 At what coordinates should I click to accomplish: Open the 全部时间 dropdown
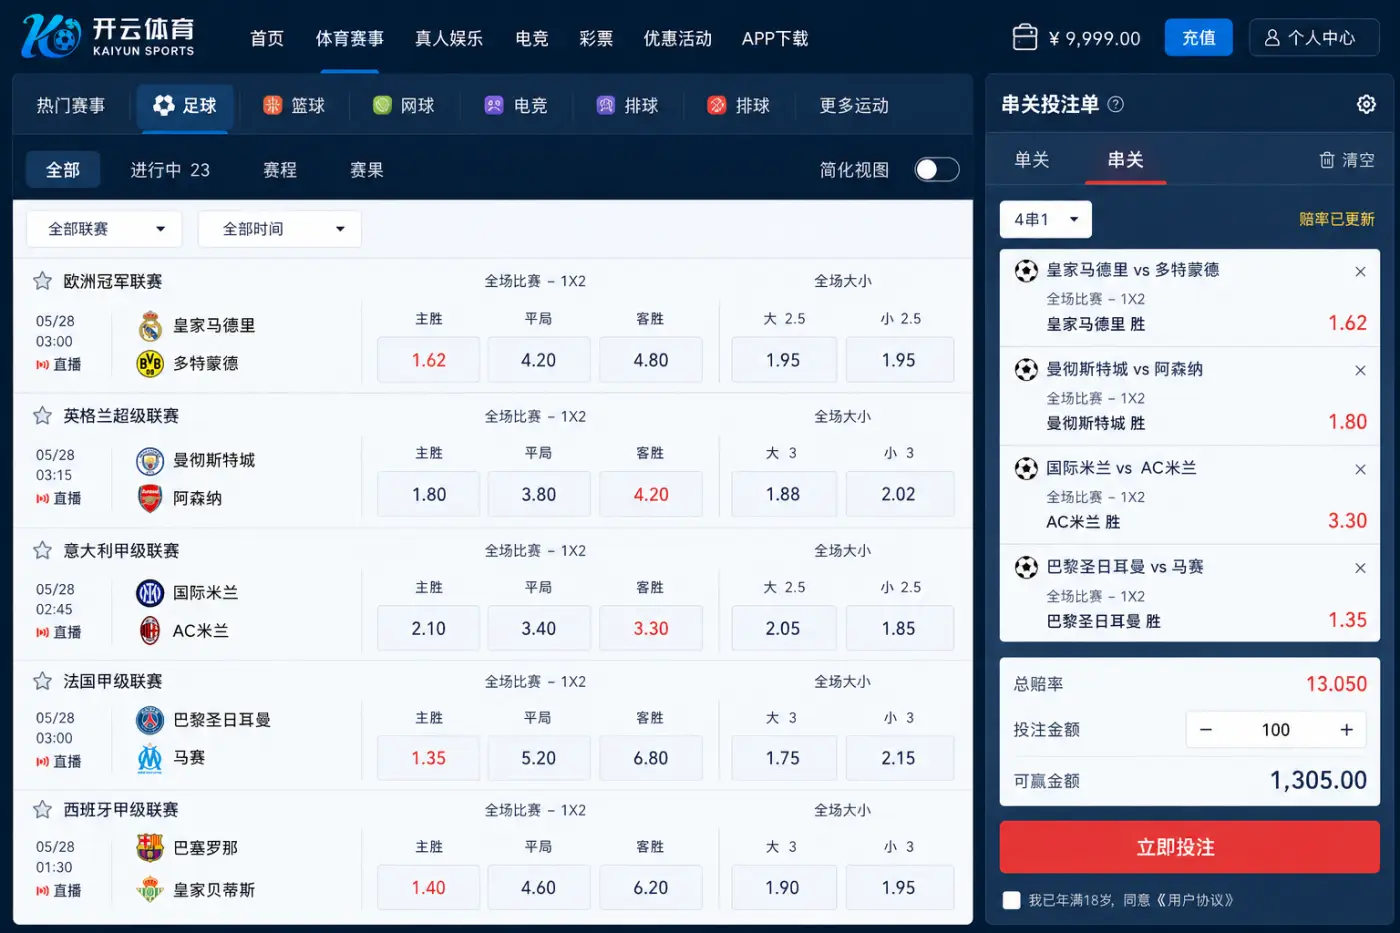point(280,229)
